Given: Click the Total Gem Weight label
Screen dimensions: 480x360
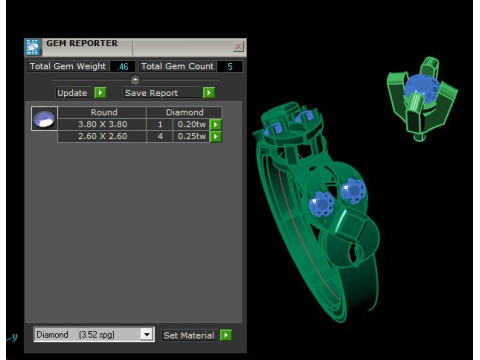Looking at the screenshot, I should click(68, 66).
